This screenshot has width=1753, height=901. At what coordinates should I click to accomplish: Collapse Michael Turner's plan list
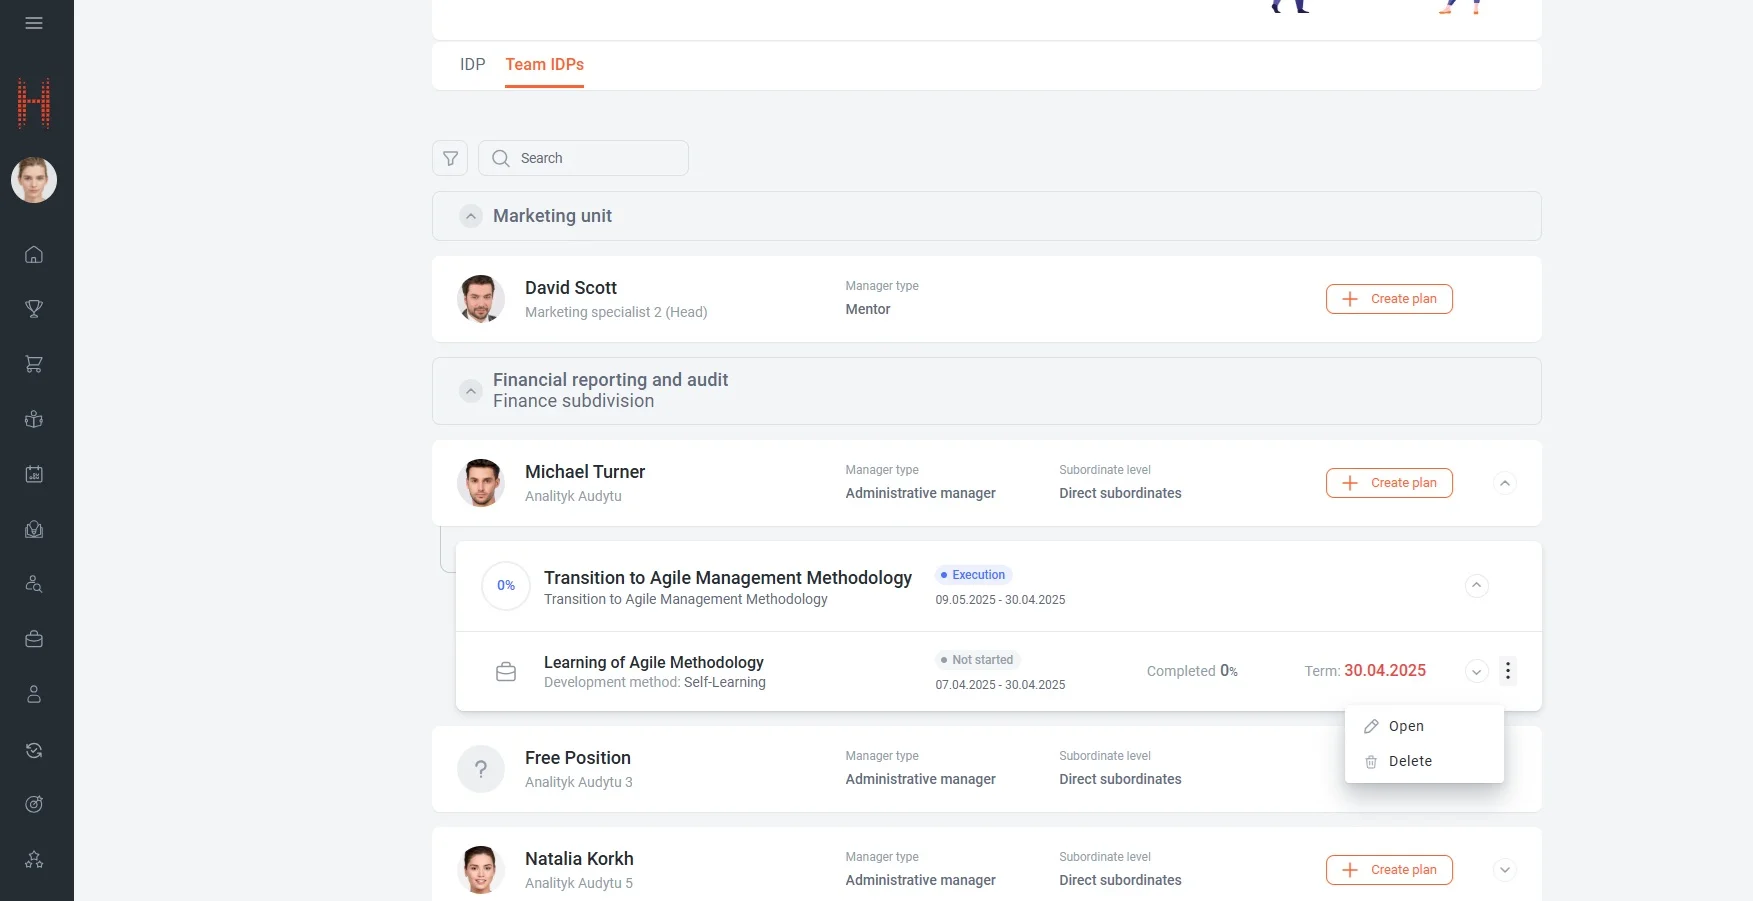coord(1504,483)
